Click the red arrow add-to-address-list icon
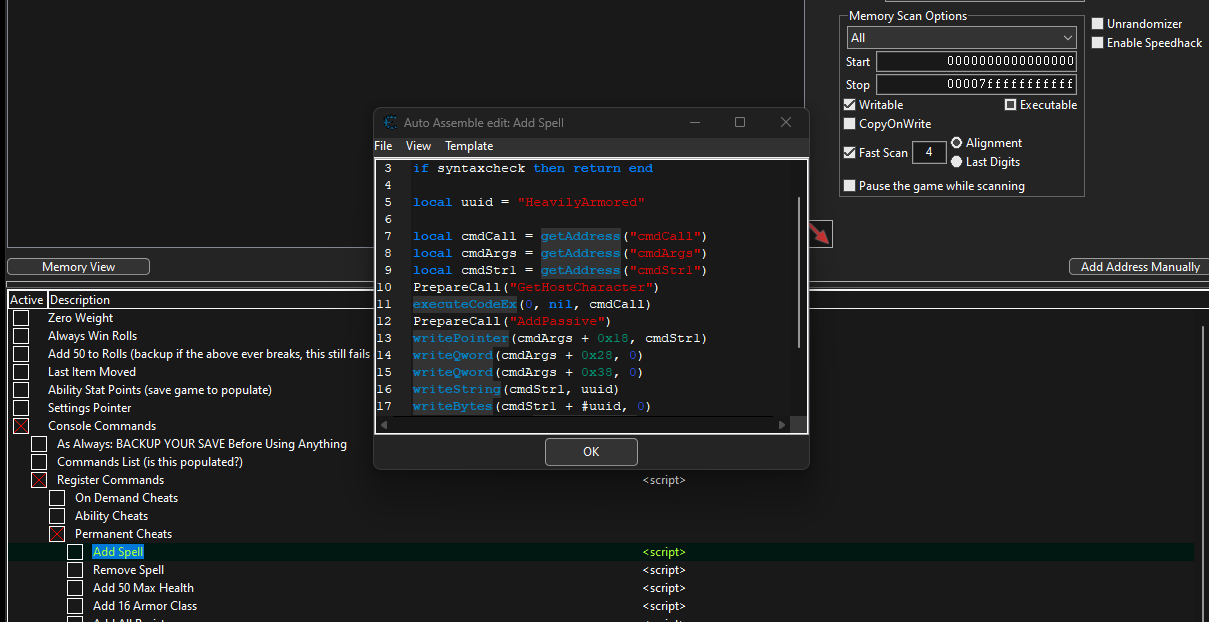 coord(821,234)
